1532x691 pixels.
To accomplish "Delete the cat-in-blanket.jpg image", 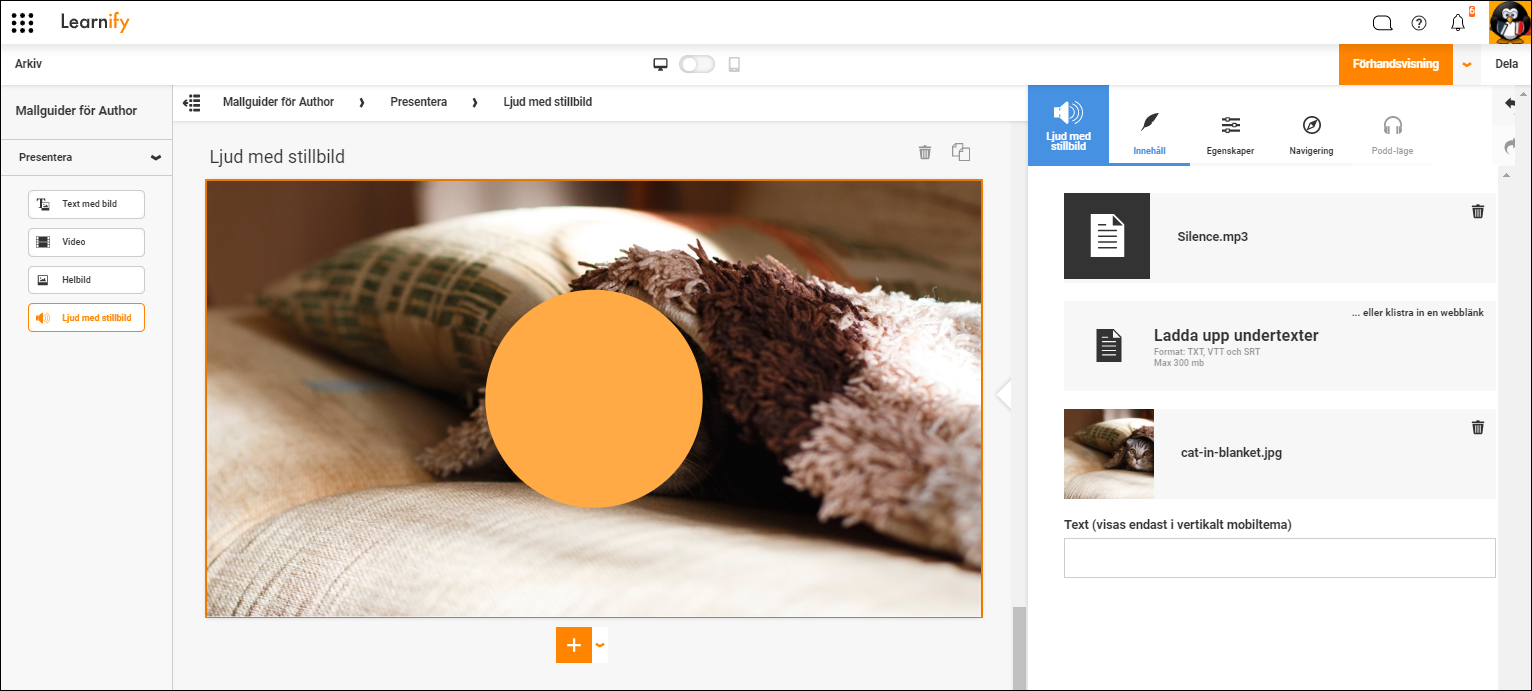I will (1478, 427).
